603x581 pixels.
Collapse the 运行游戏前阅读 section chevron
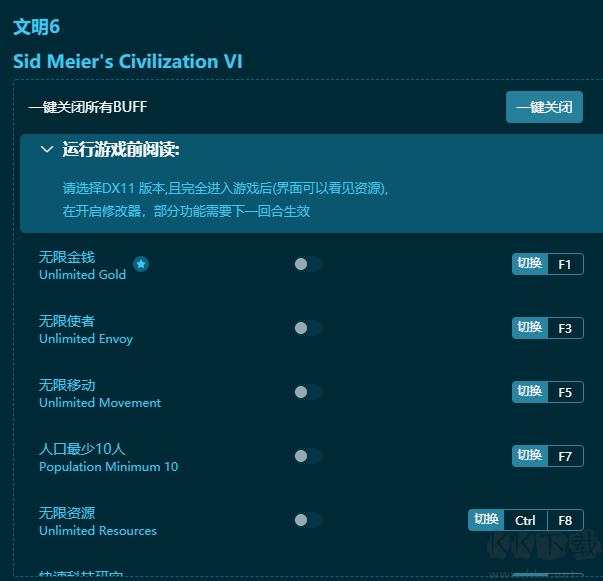click(47, 149)
